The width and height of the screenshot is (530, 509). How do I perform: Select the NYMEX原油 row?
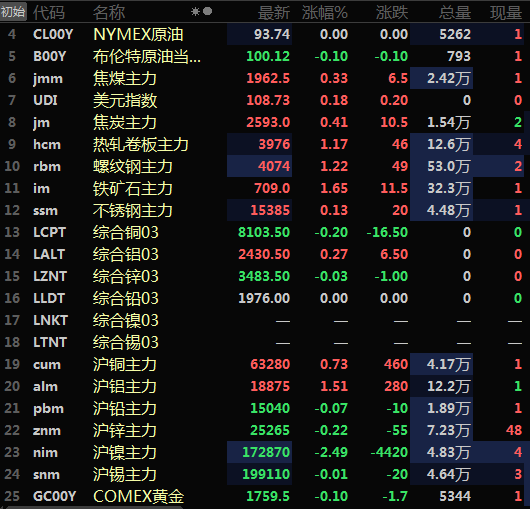pyautogui.click(x=265, y=34)
